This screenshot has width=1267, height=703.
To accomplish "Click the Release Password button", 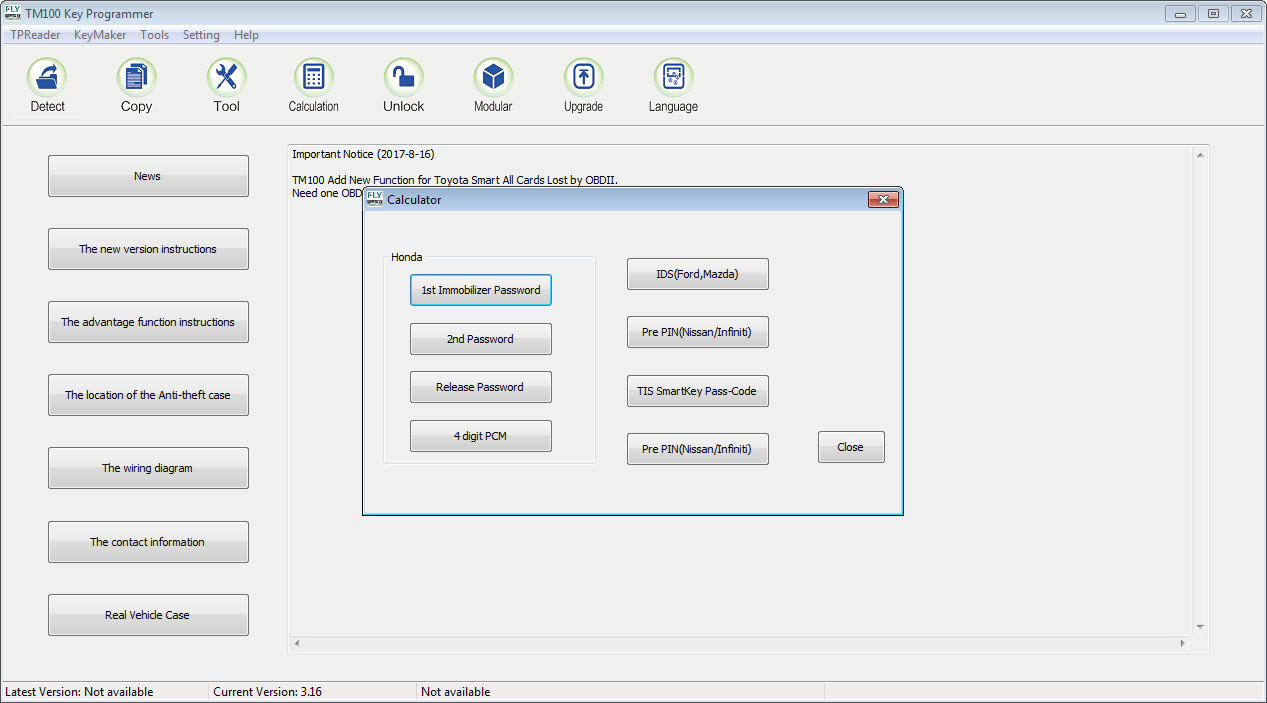I will [481, 387].
